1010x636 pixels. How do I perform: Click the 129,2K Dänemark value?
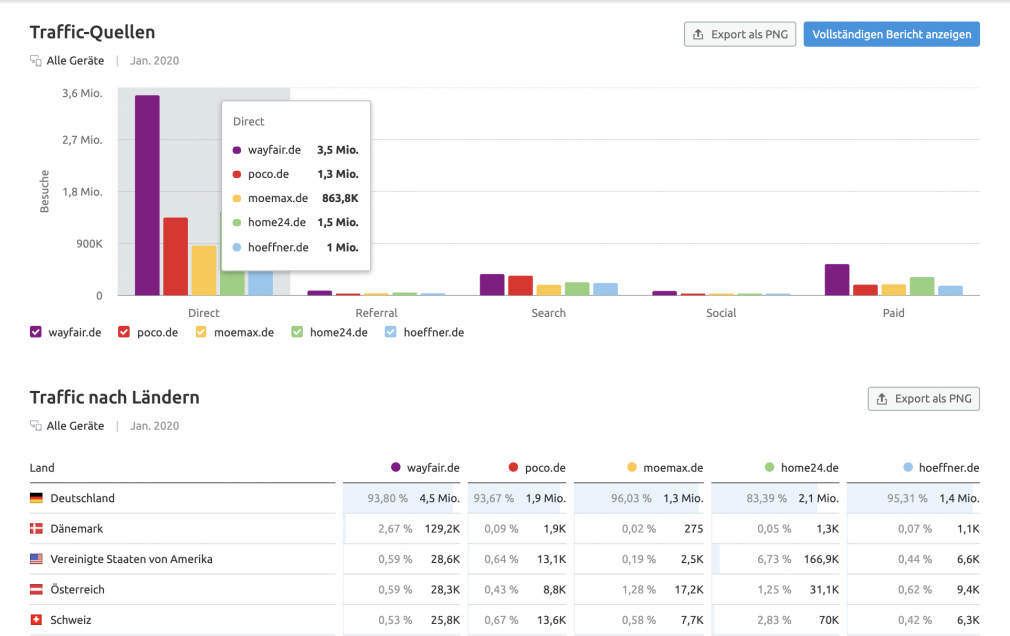coord(443,528)
